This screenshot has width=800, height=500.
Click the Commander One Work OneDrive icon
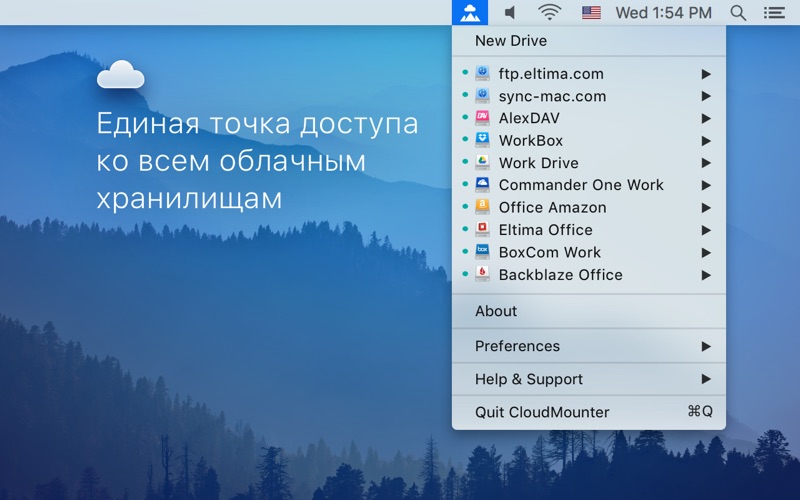tap(482, 185)
